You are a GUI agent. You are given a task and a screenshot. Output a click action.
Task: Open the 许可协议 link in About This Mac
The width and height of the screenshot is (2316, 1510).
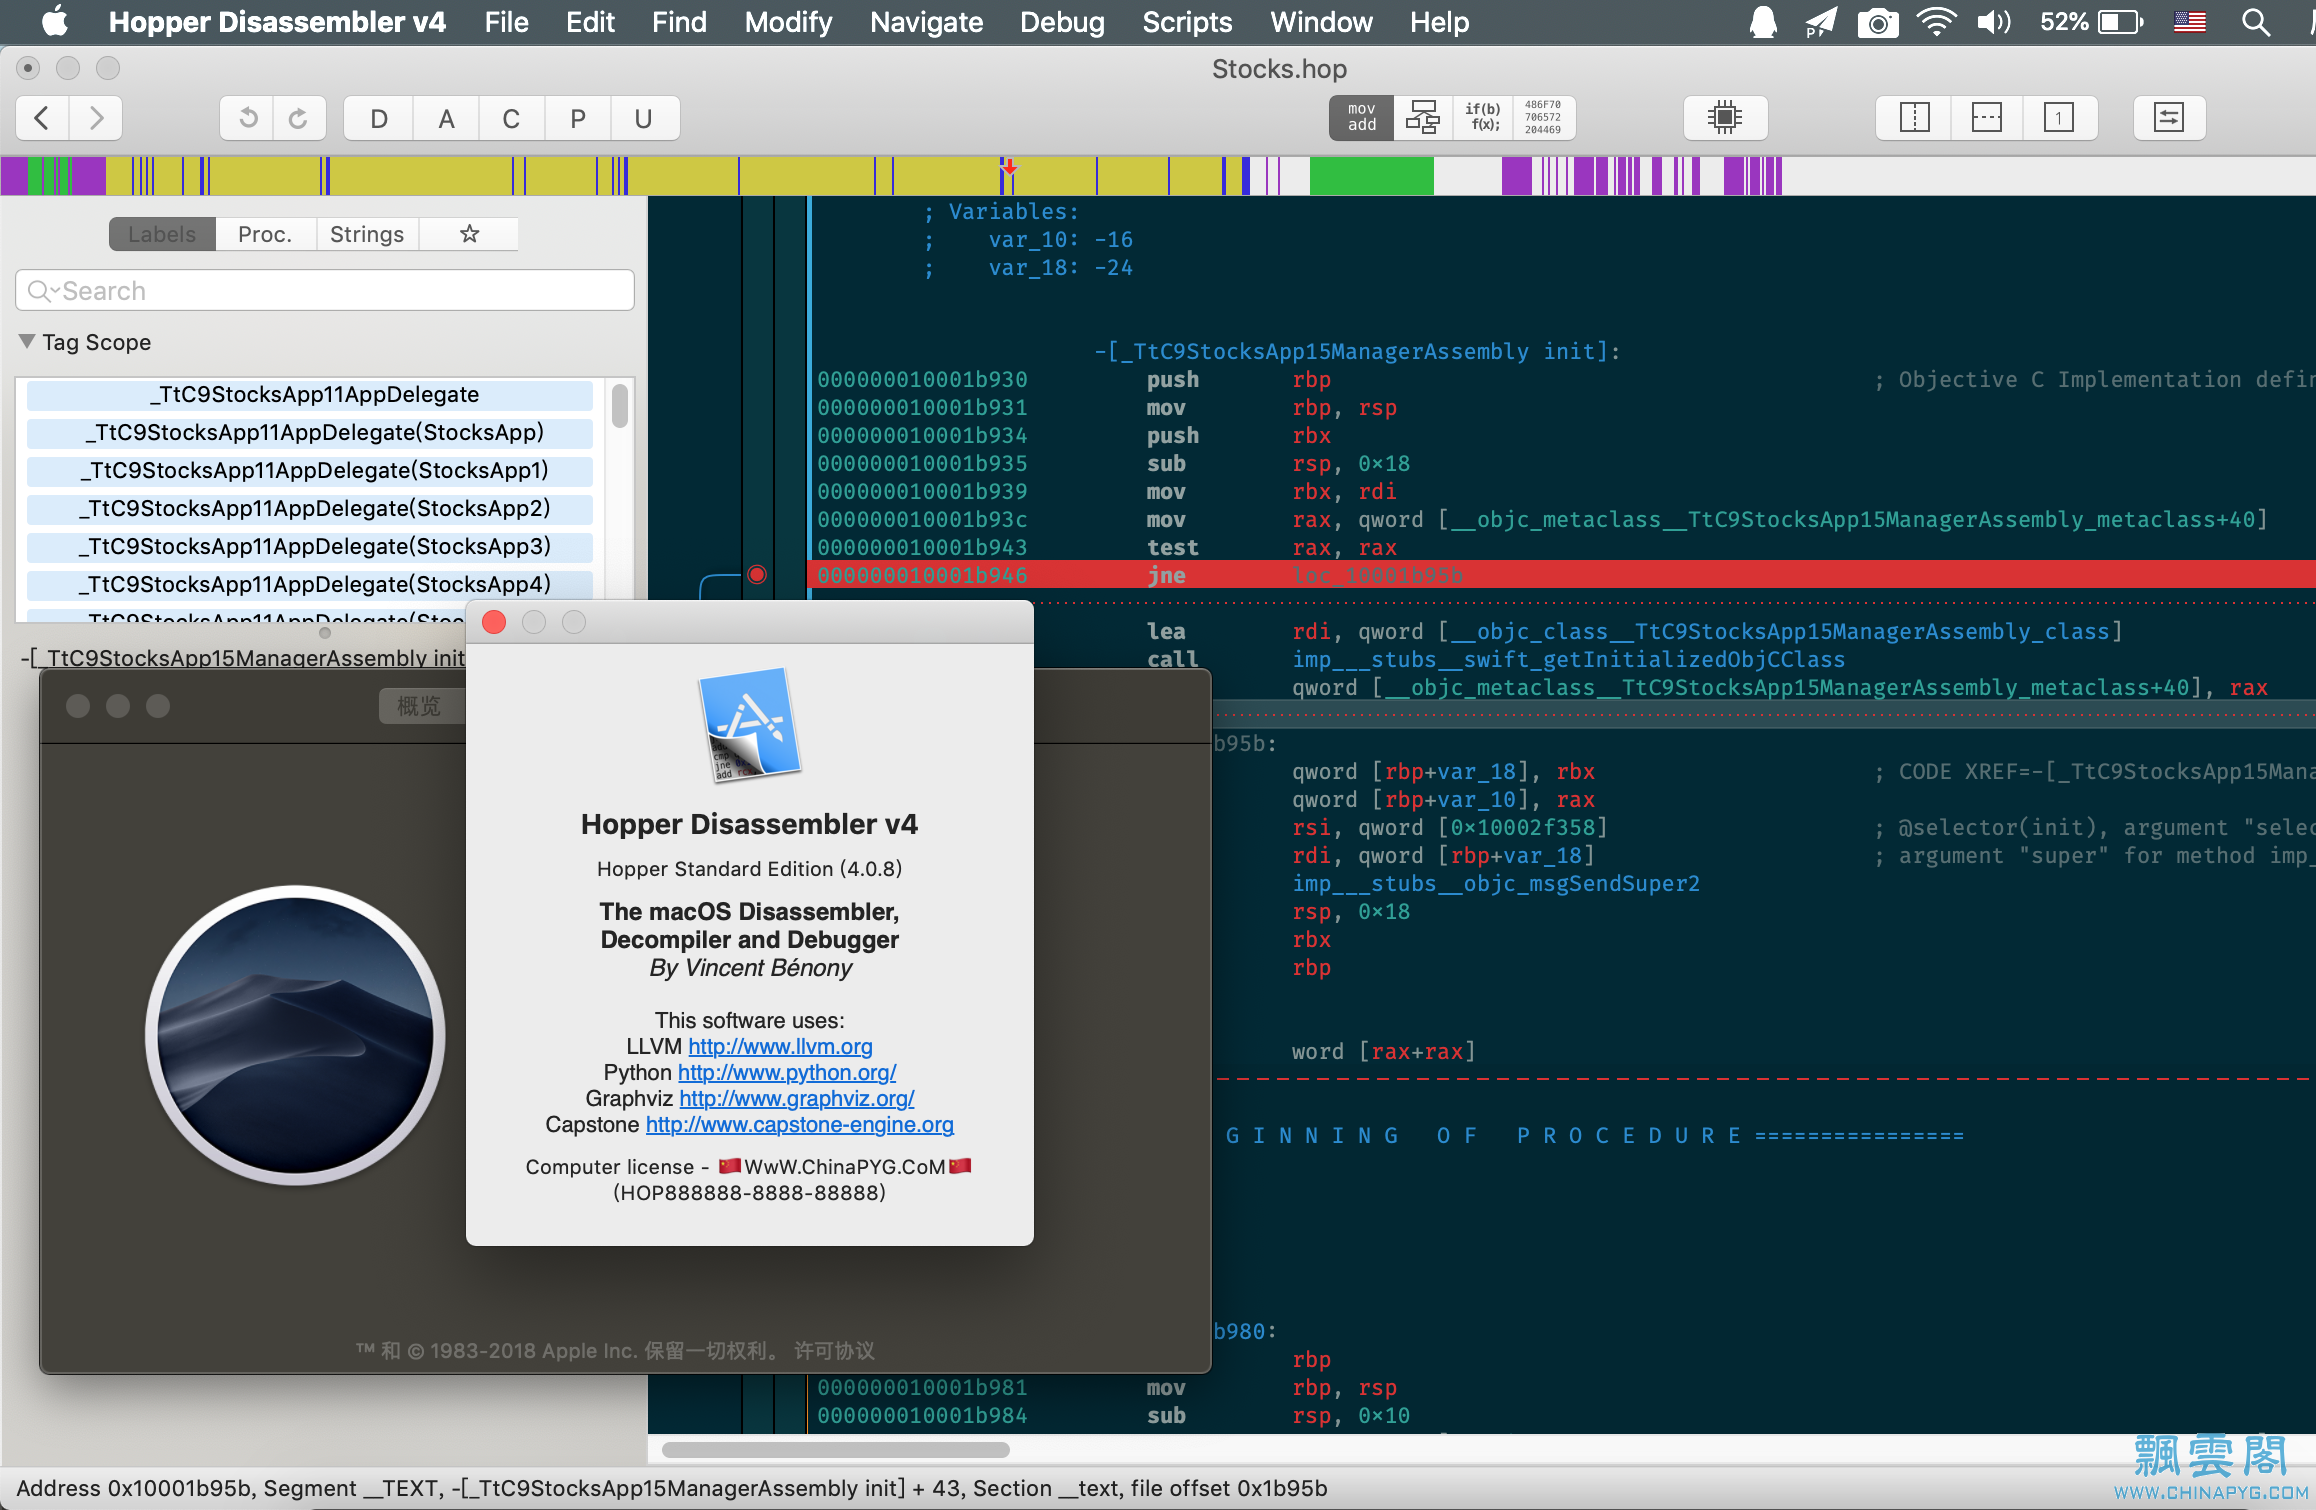tap(834, 1351)
